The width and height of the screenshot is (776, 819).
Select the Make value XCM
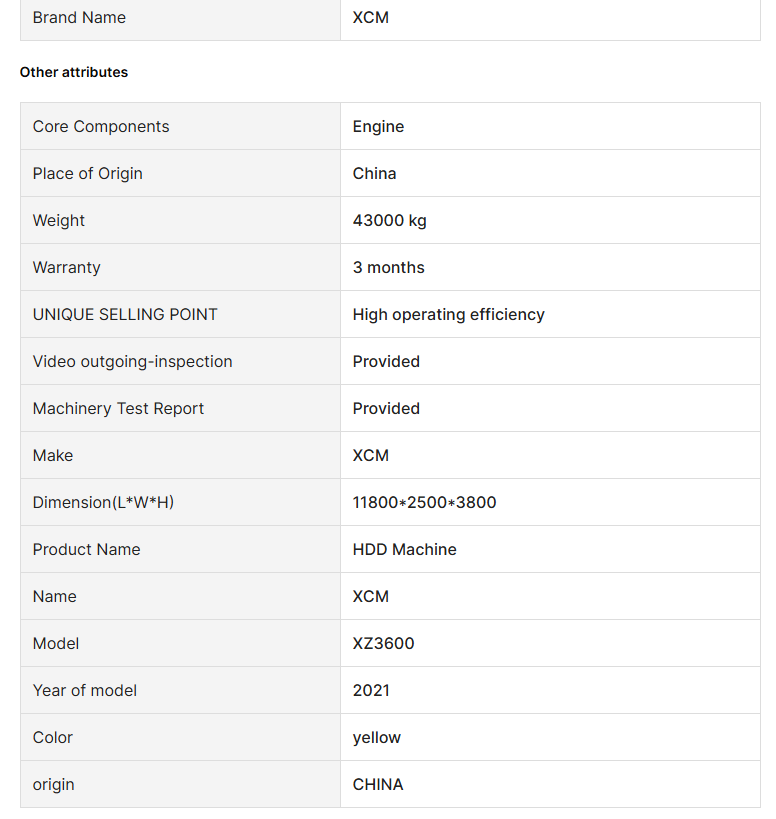370,455
